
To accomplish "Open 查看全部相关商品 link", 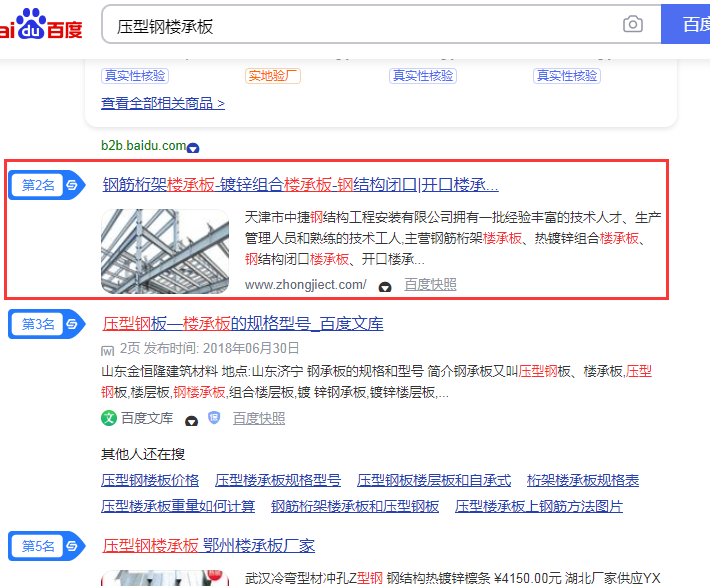I will [x=163, y=103].
